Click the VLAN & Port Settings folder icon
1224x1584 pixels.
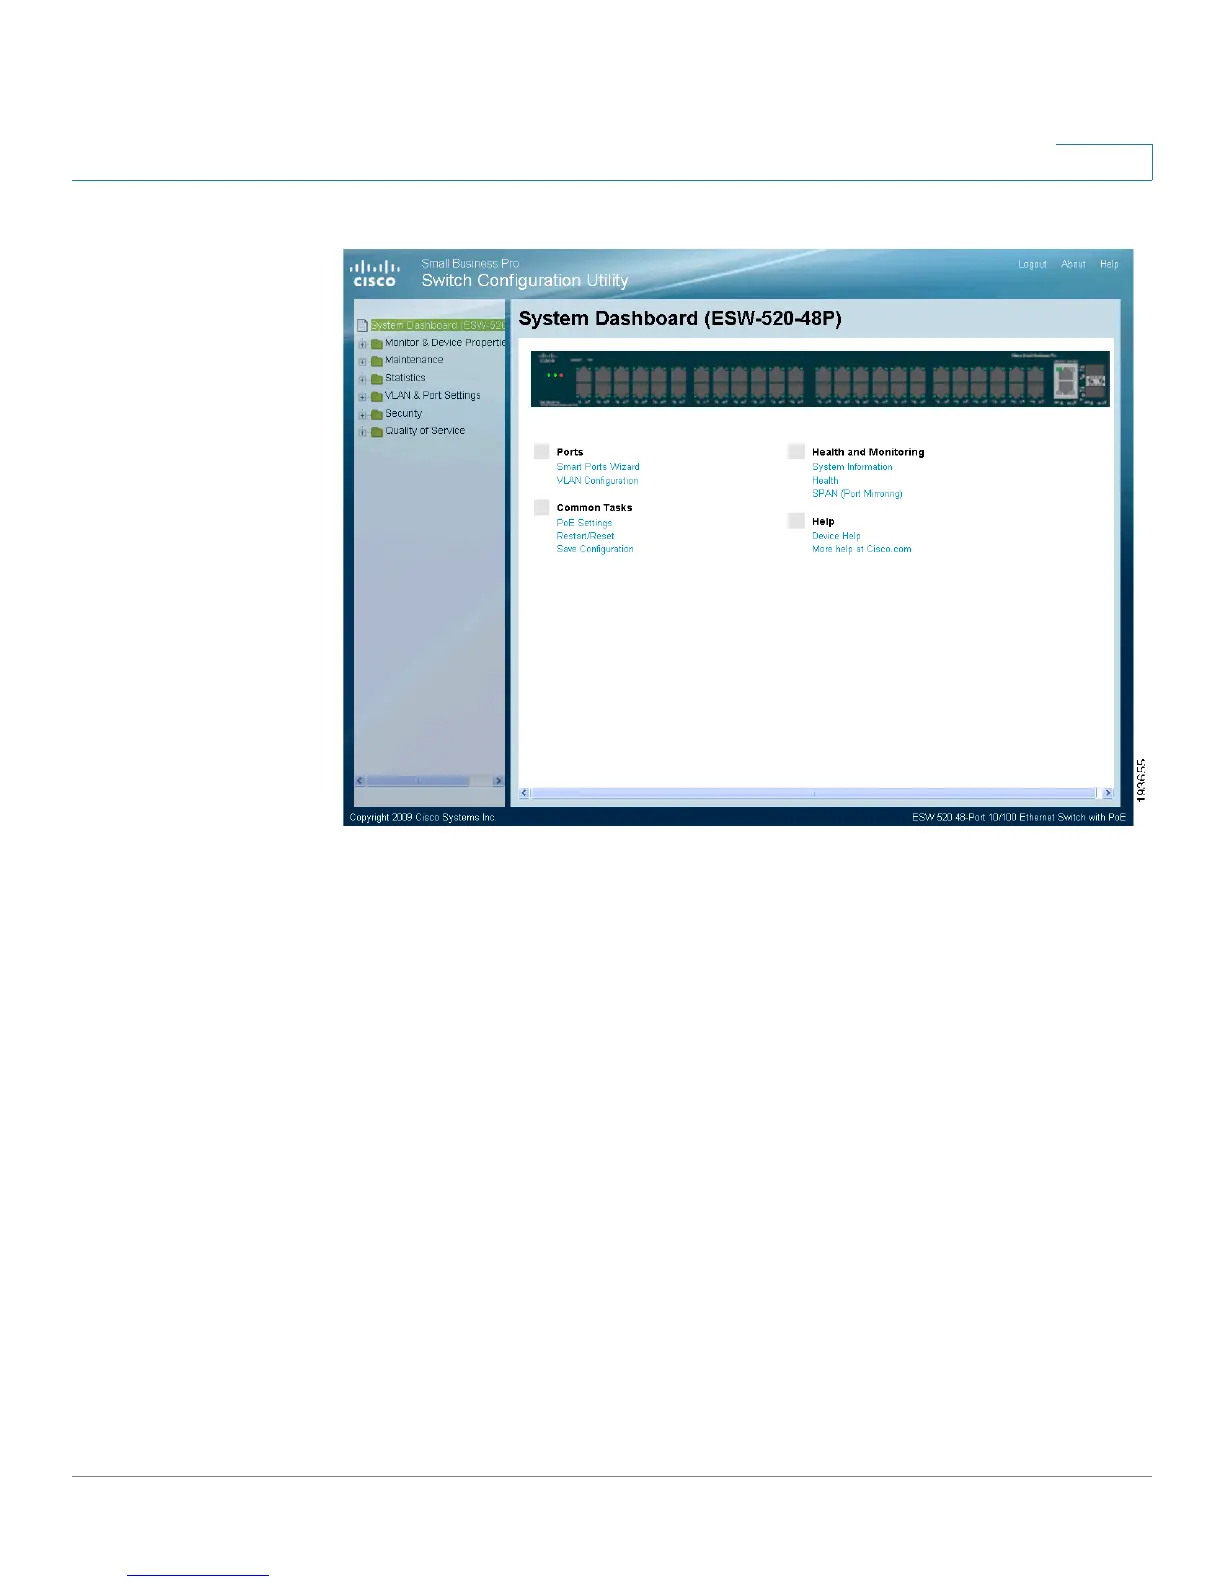tap(377, 396)
